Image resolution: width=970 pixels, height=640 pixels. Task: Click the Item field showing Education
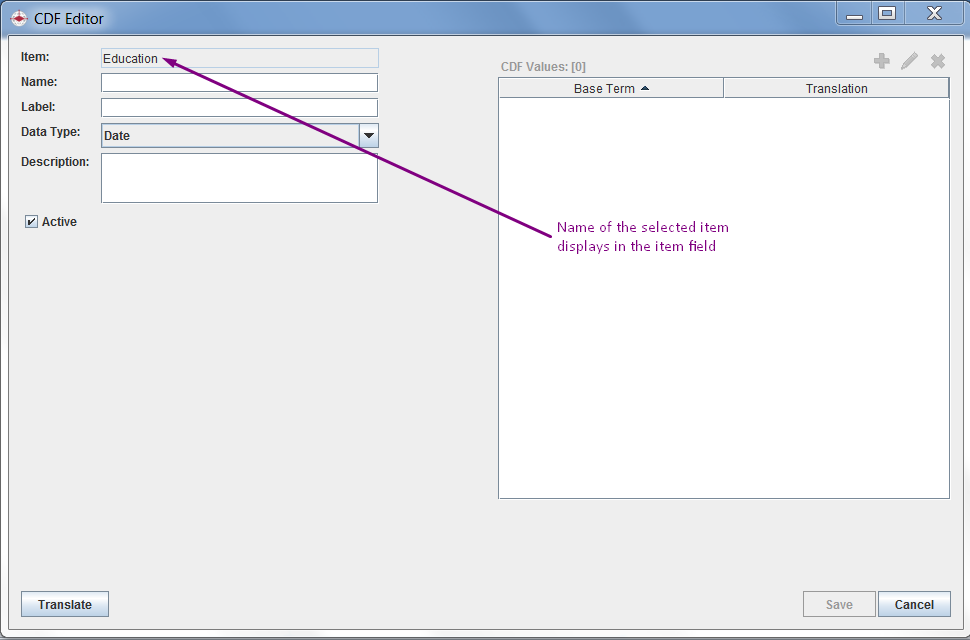click(239, 59)
